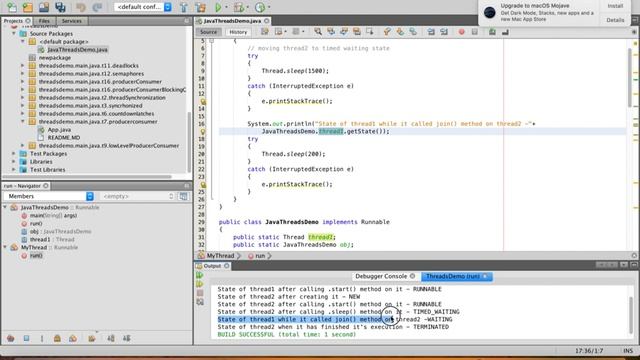Toggle the Navigator javadoc window button
640x360 pixels.
click(x=183, y=196)
